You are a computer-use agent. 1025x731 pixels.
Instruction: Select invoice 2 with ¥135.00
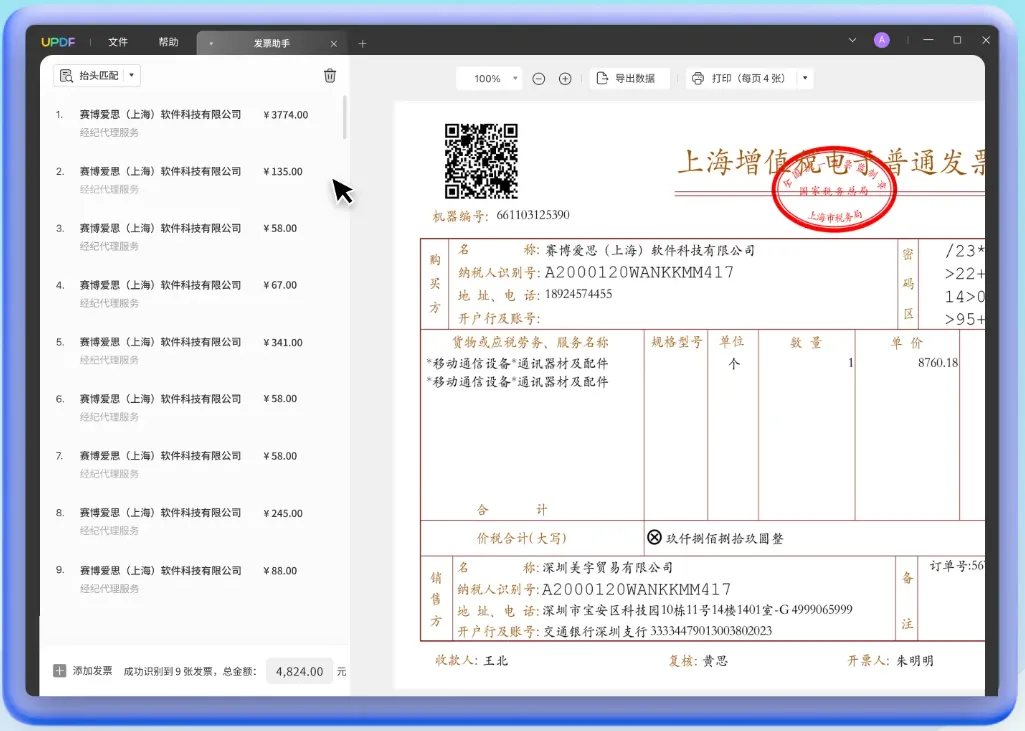click(x=193, y=180)
